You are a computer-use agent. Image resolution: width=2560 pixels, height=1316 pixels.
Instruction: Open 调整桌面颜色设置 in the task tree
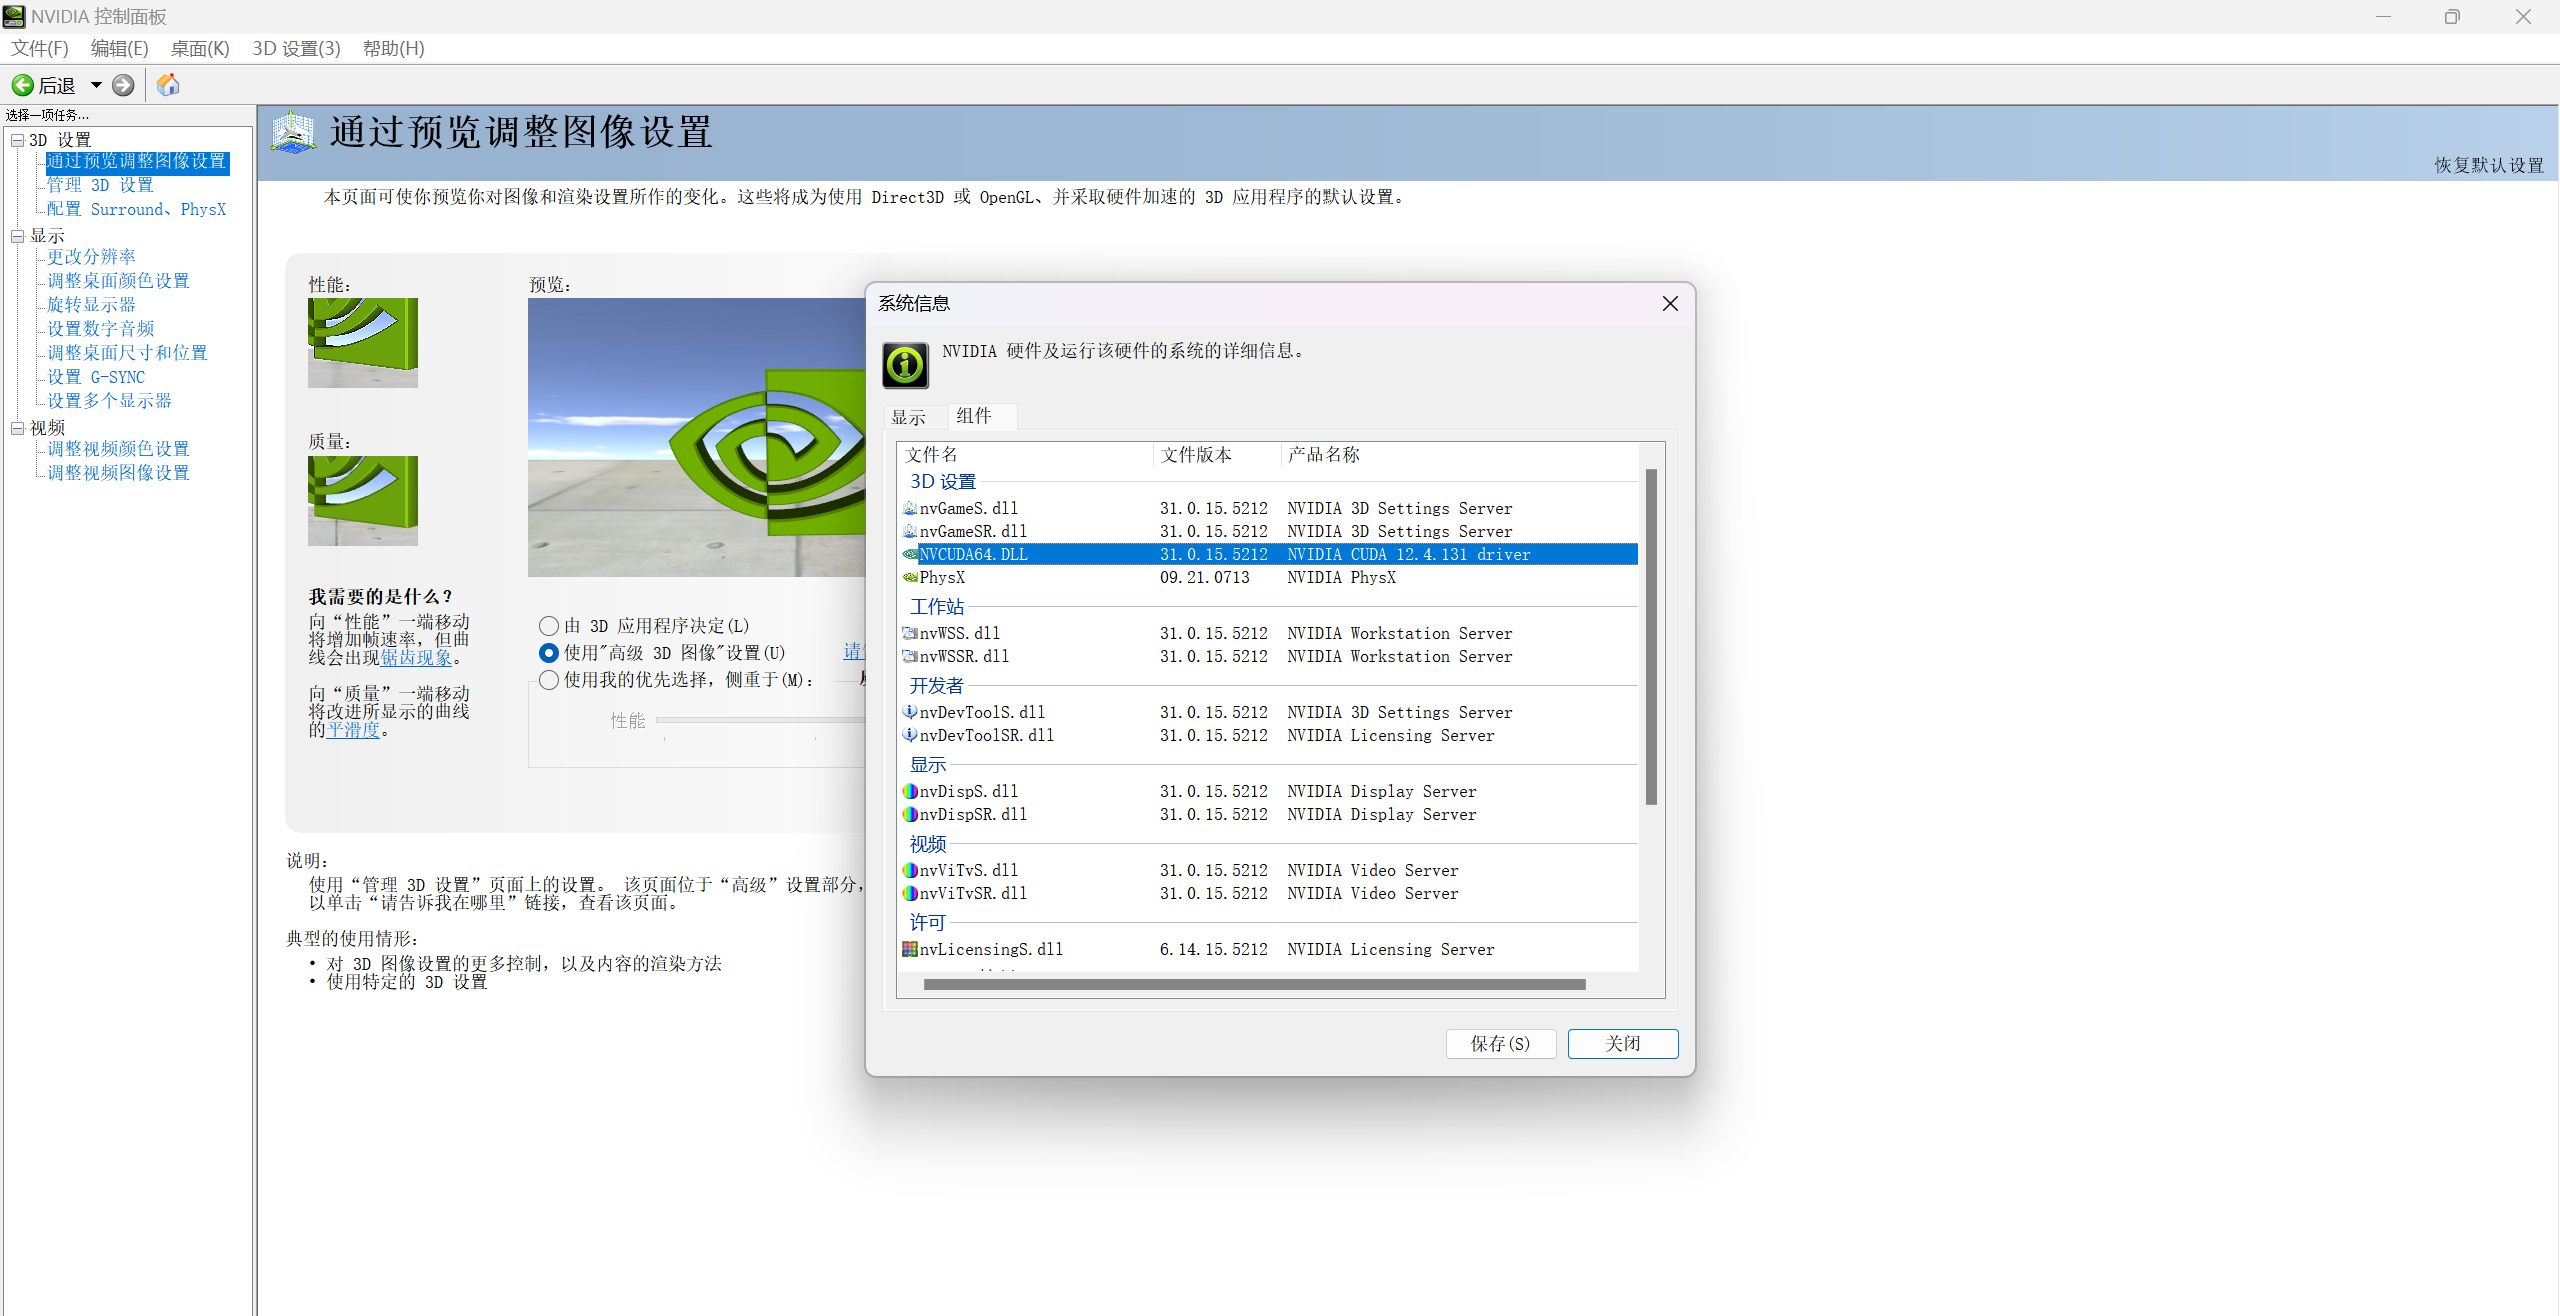(x=118, y=281)
